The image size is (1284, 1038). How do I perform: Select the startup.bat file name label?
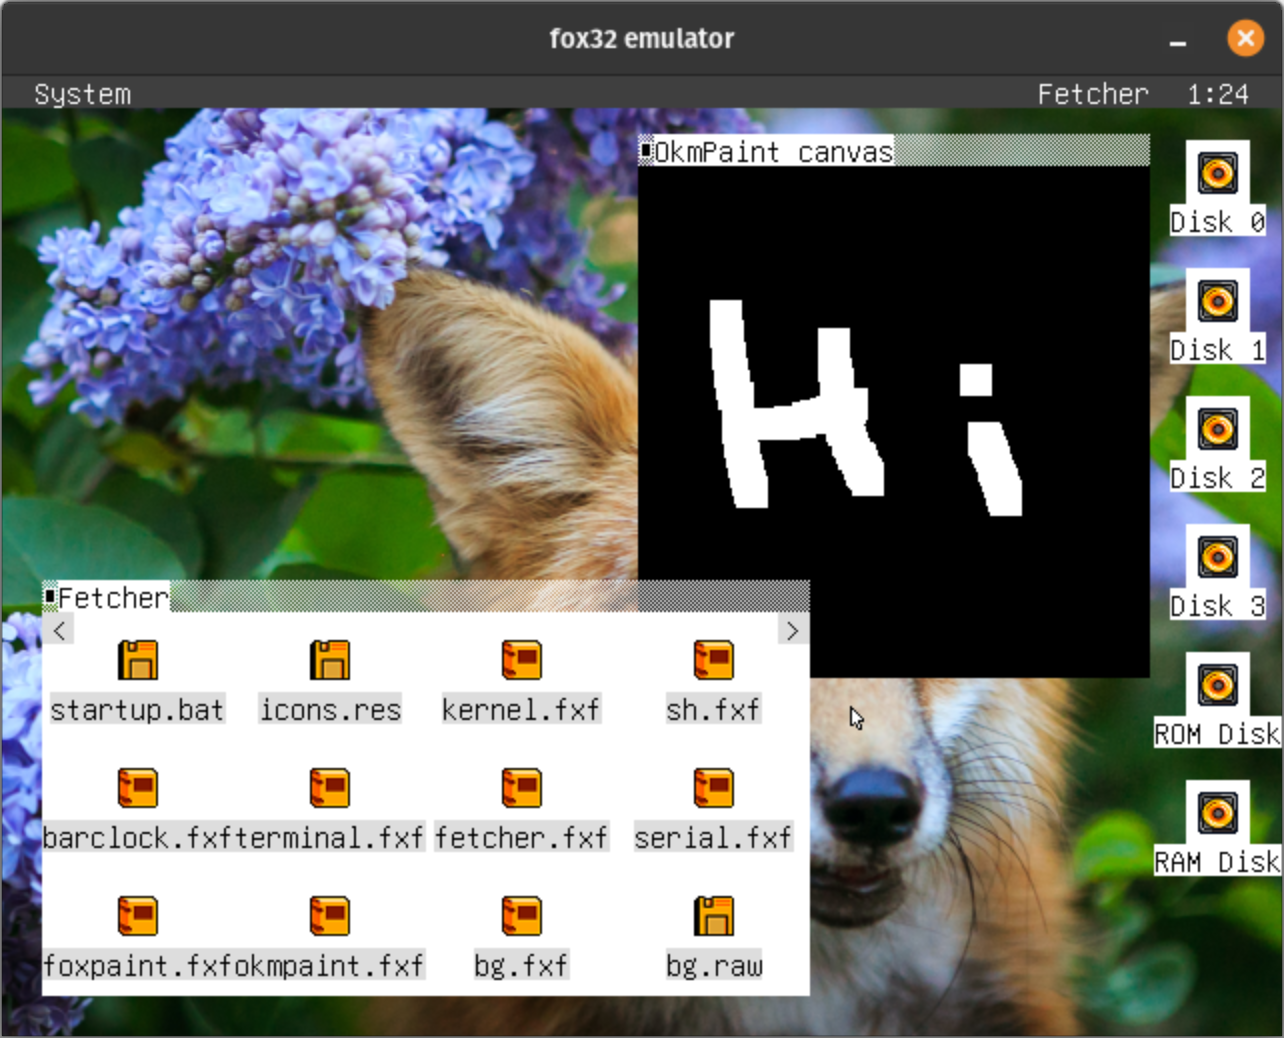pyautogui.click(x=138, y=709)
